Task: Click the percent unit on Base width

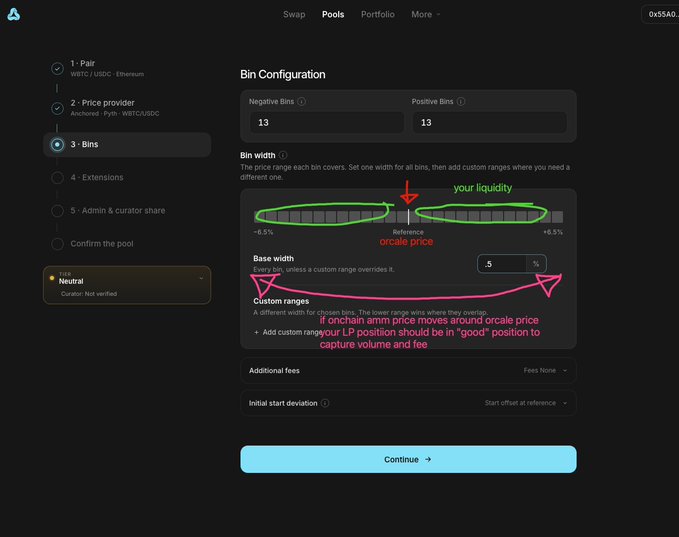Action: 536,264
